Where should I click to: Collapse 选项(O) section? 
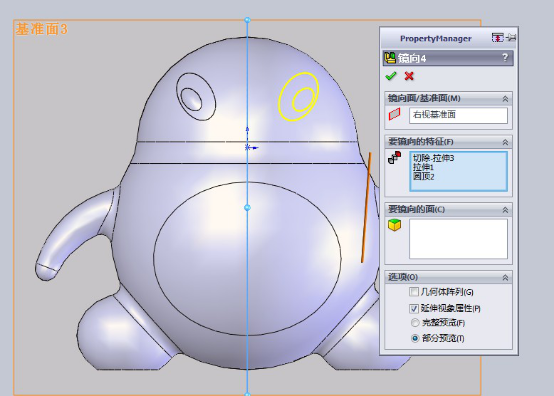click(x=505, y=278)
